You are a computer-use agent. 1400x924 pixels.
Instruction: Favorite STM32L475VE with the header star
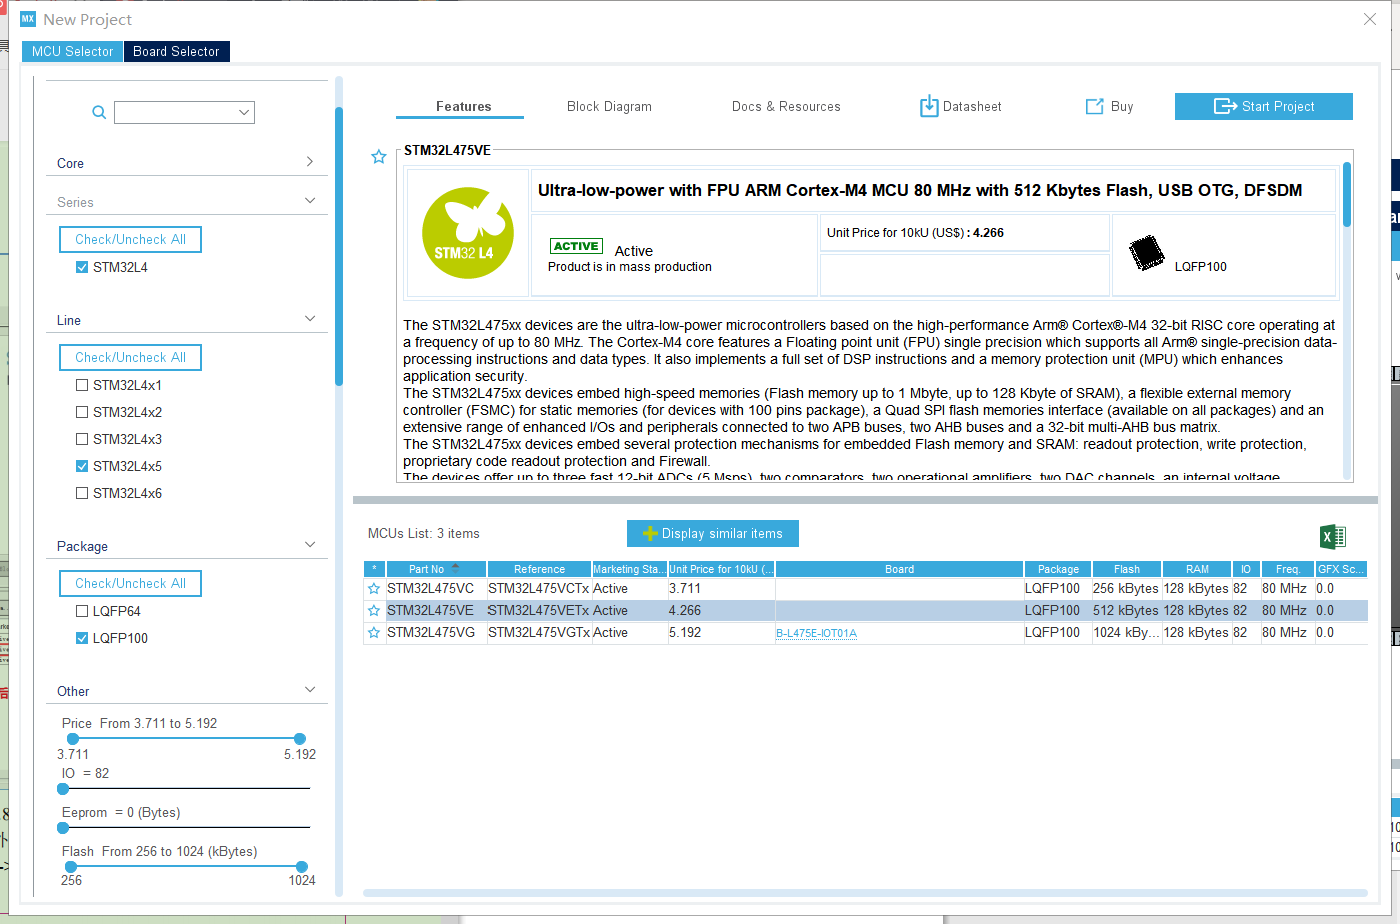pyautogui.click(x=379, y=157)
